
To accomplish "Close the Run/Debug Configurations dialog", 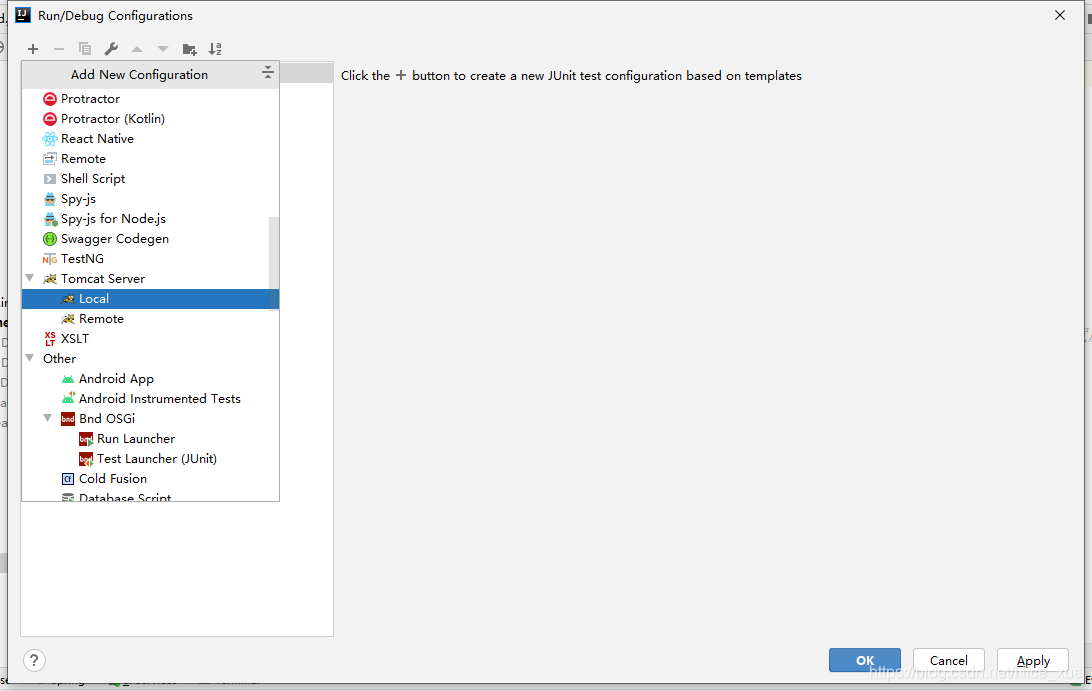I will pos(1060,15).
